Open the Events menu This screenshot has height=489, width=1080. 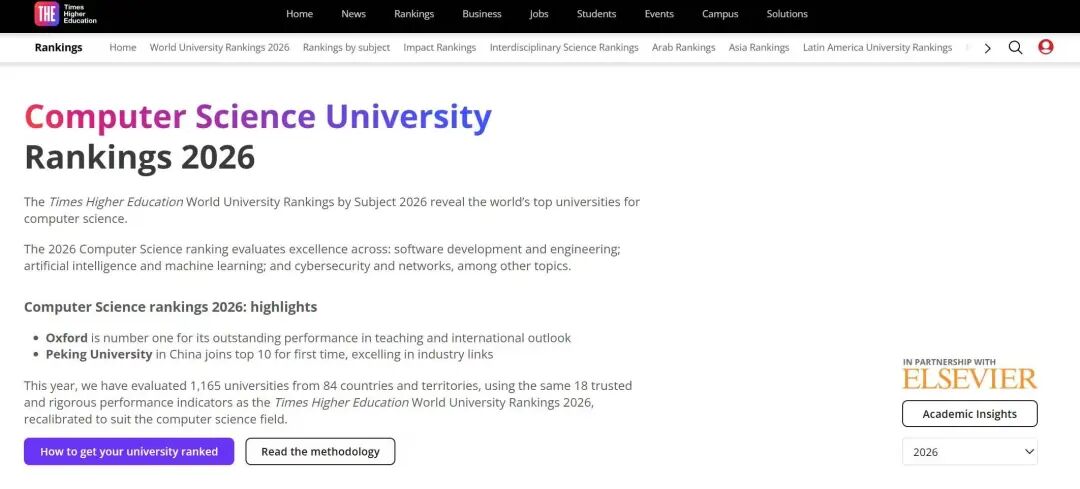(x=659, y=14)
